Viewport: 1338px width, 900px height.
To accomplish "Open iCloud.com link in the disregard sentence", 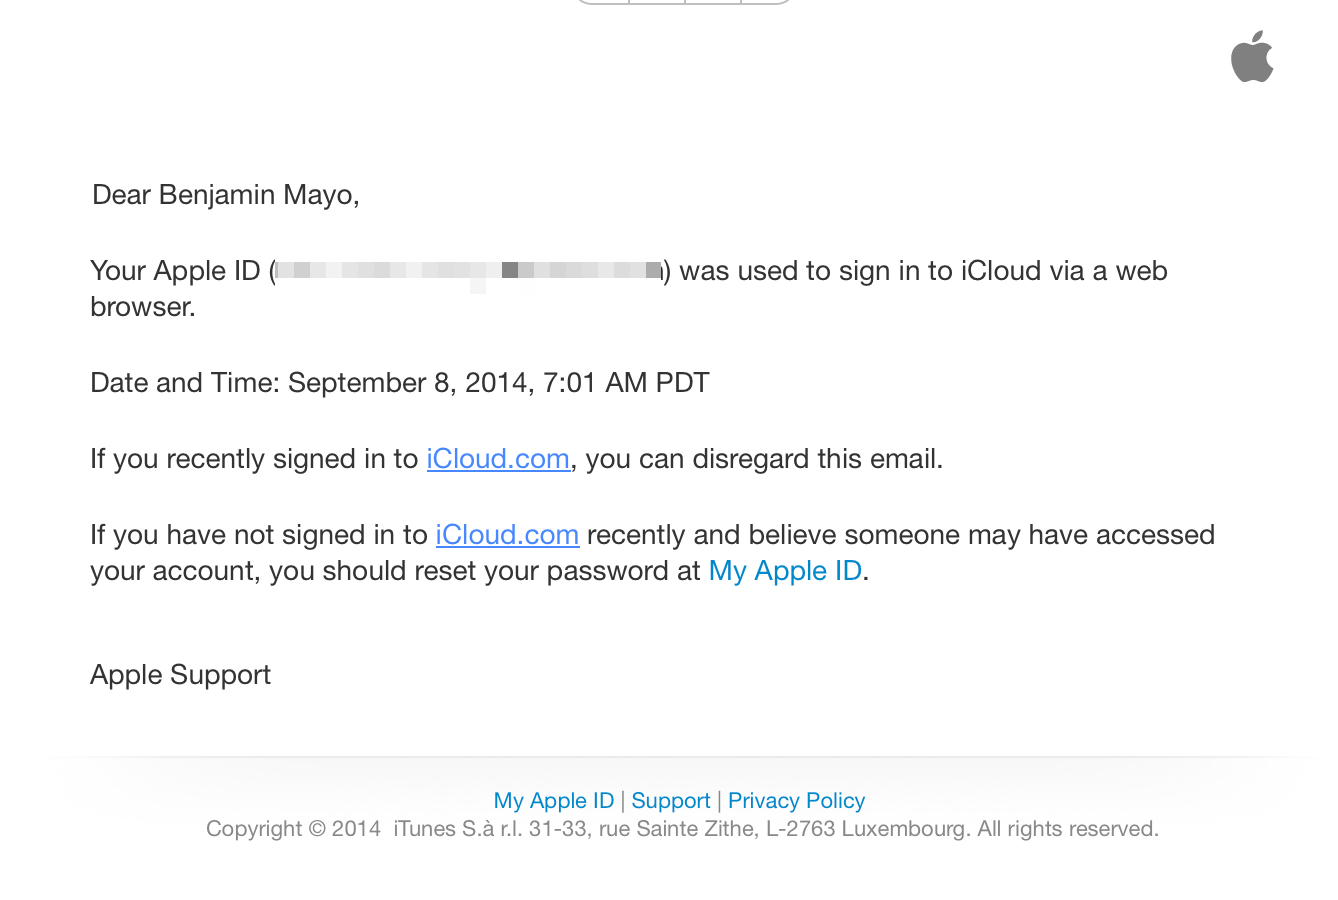I will click(498, 459).
